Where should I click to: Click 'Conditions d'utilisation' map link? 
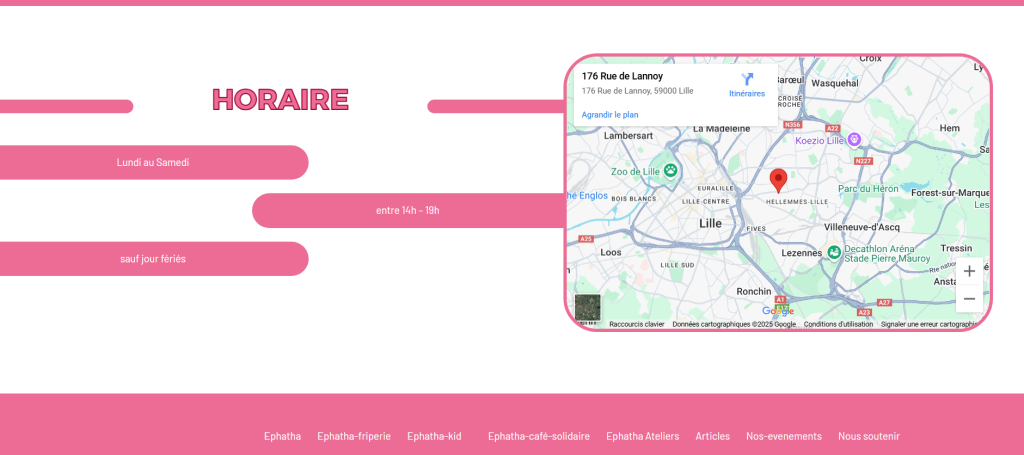coord(838,324)
